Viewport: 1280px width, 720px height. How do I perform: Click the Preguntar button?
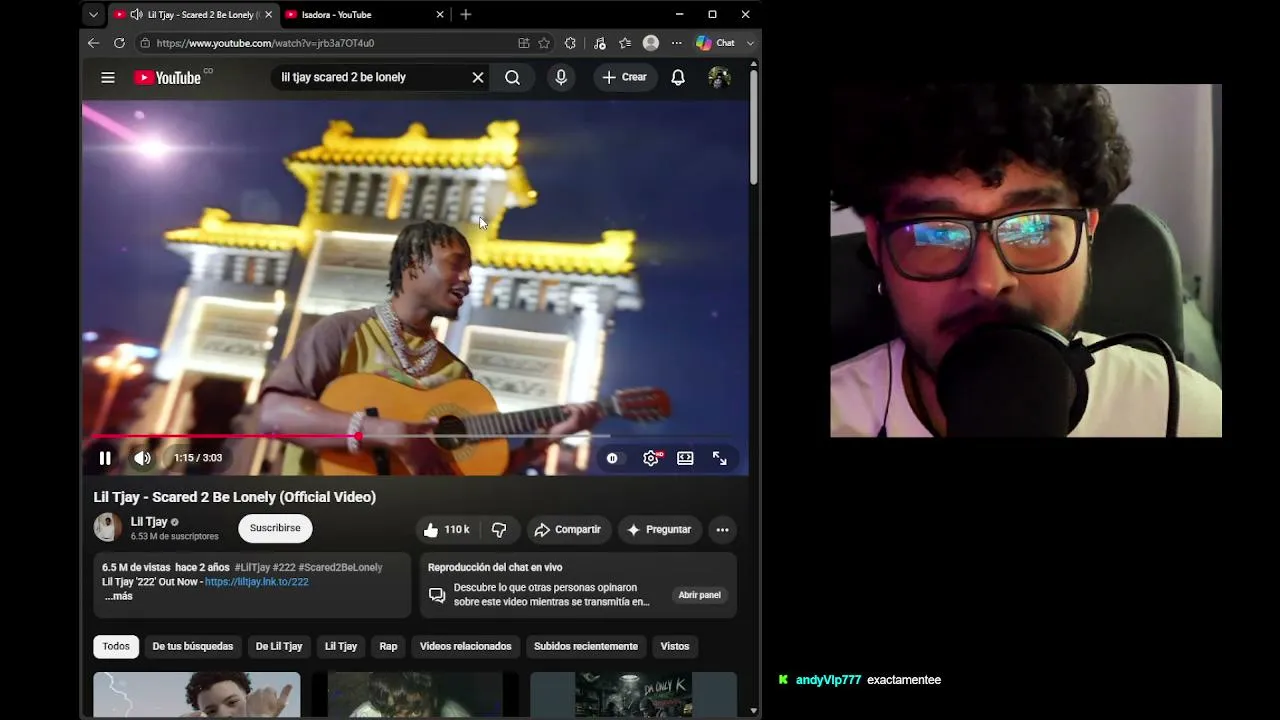pyautogui.click(x=659, y=530)
